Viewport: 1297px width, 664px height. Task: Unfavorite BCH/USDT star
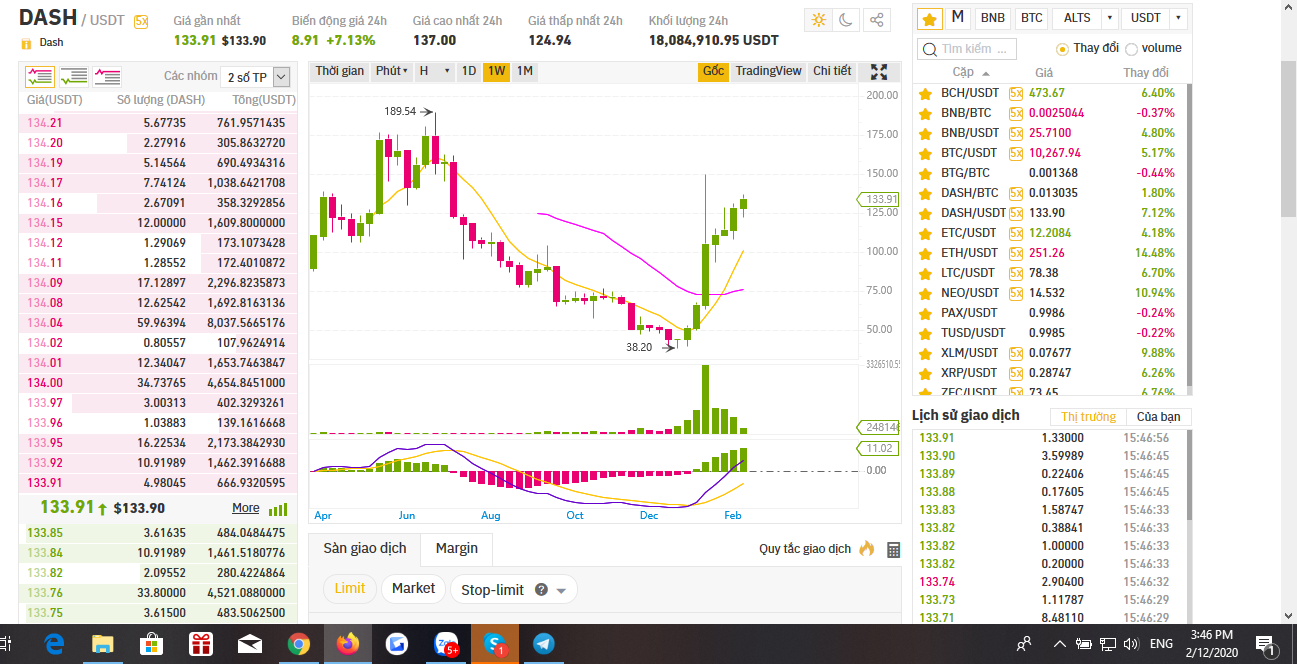click(925, 93)
